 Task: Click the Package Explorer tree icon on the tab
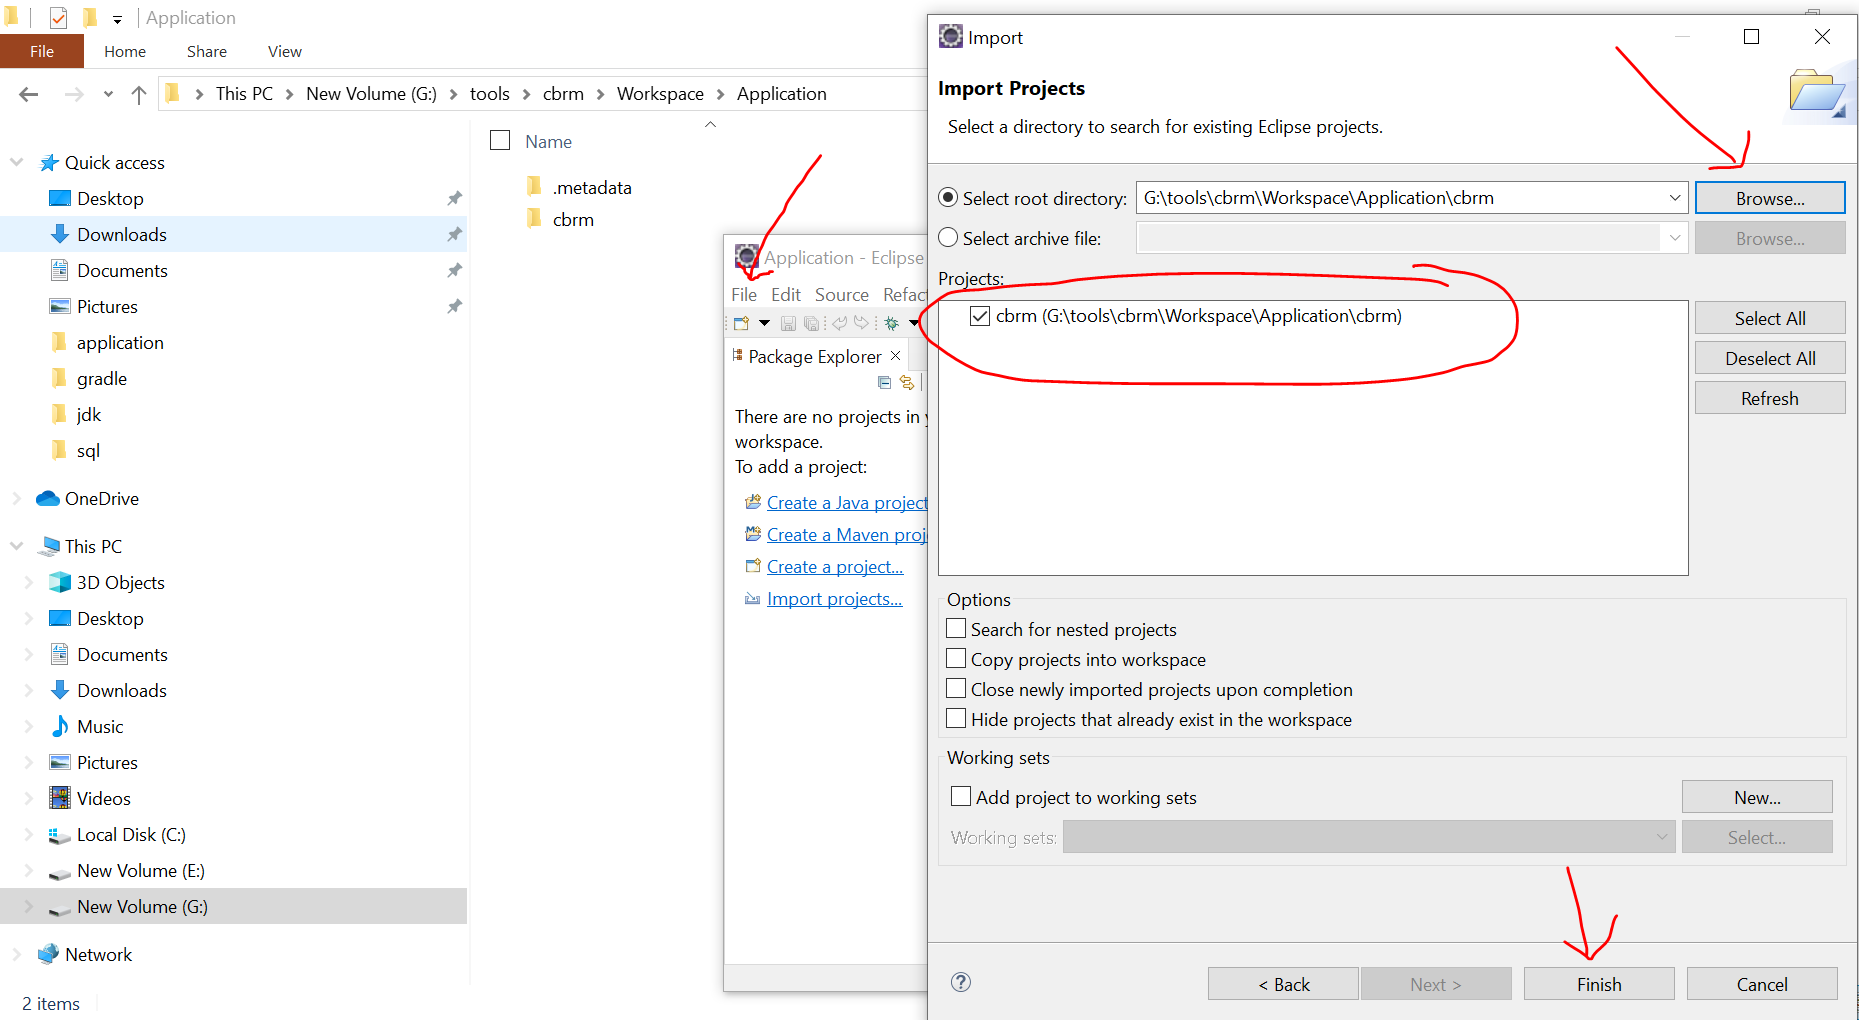pyautogui.click(x=738, y=355)
